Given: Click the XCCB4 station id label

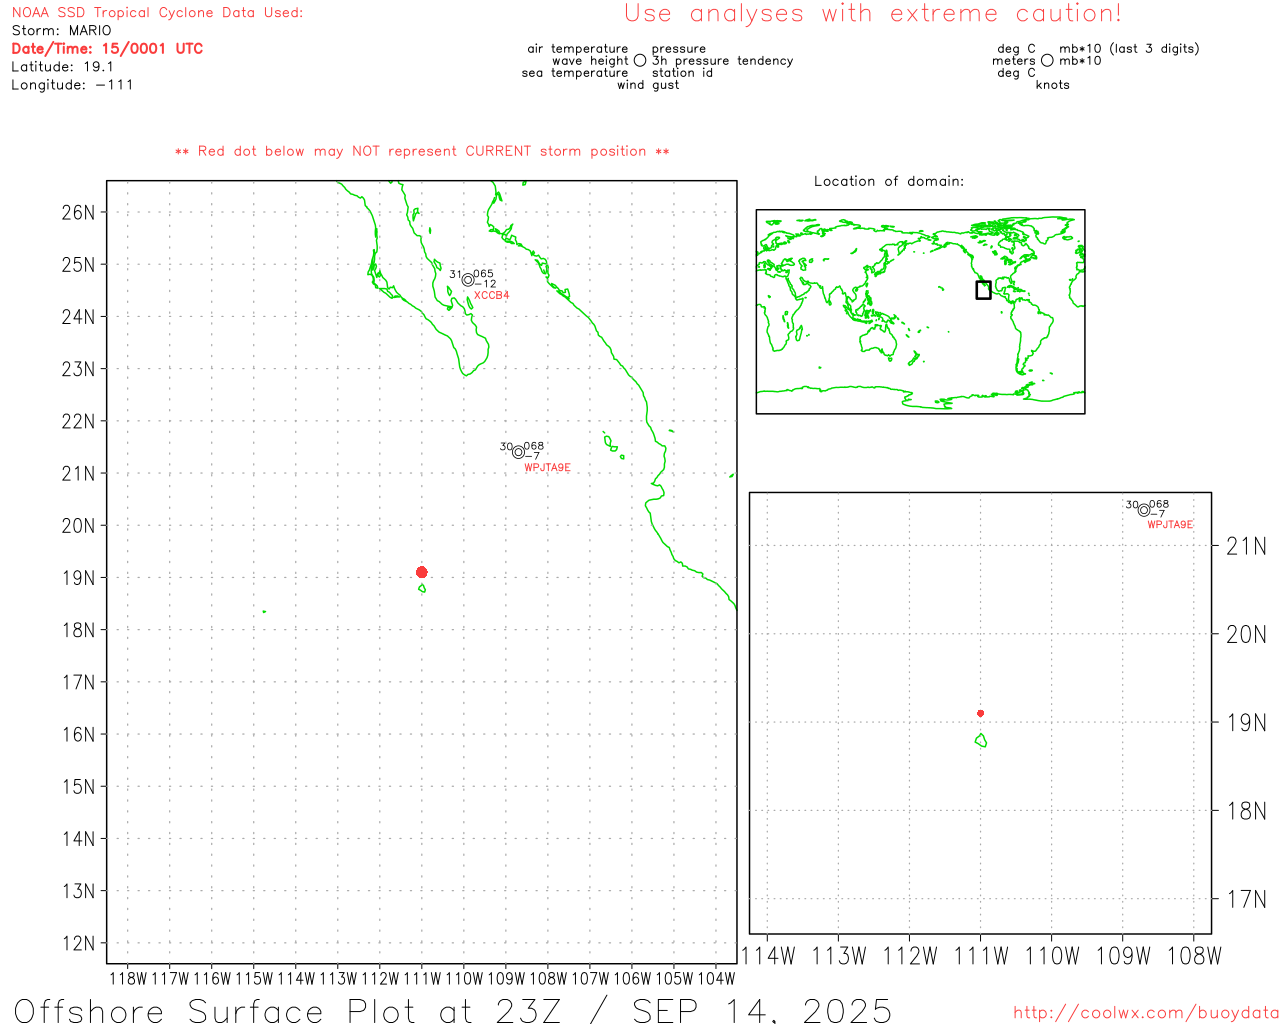Looking at the screenshot, I should pos(491,296).
